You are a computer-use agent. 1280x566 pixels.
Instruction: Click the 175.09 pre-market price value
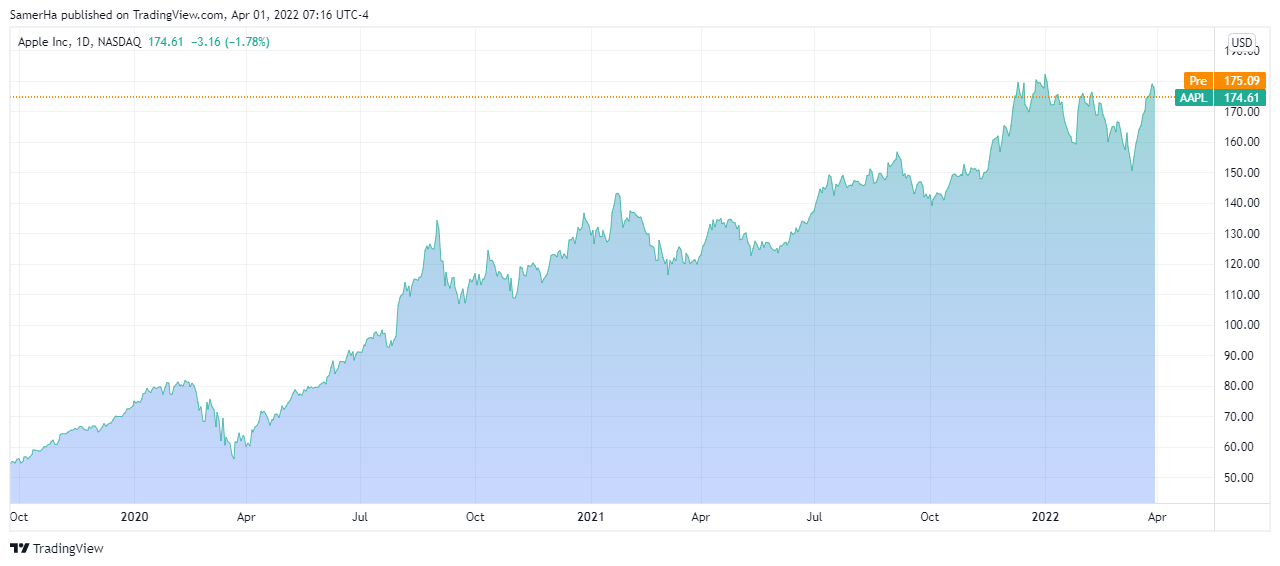pos(1240,80)
